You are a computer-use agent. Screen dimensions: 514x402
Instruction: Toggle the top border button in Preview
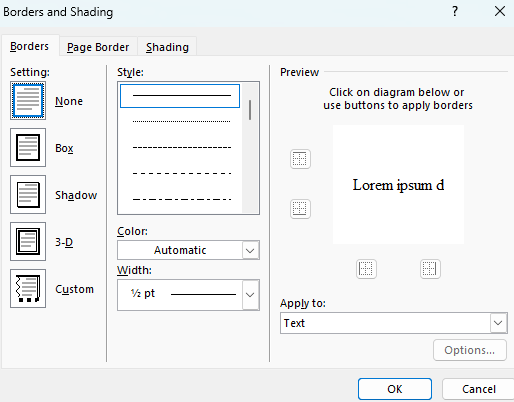[300, 159]
